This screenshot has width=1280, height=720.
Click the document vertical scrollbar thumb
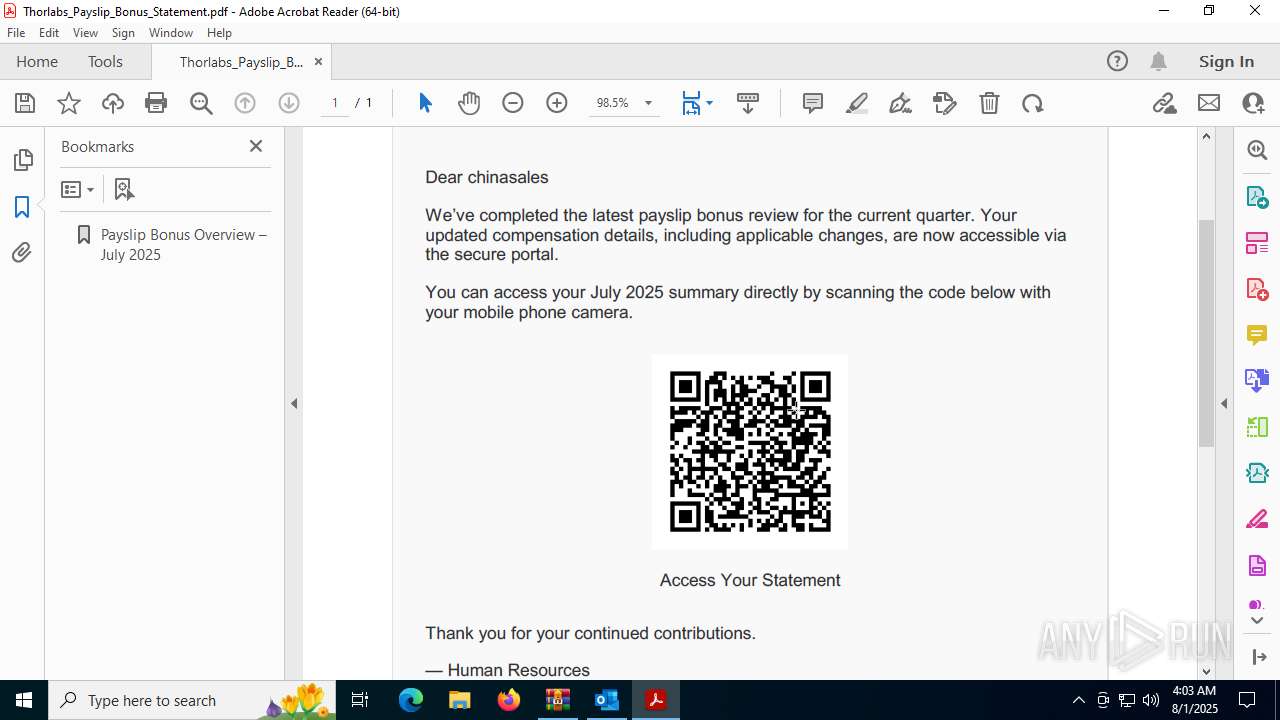(x=1205, y=333)
